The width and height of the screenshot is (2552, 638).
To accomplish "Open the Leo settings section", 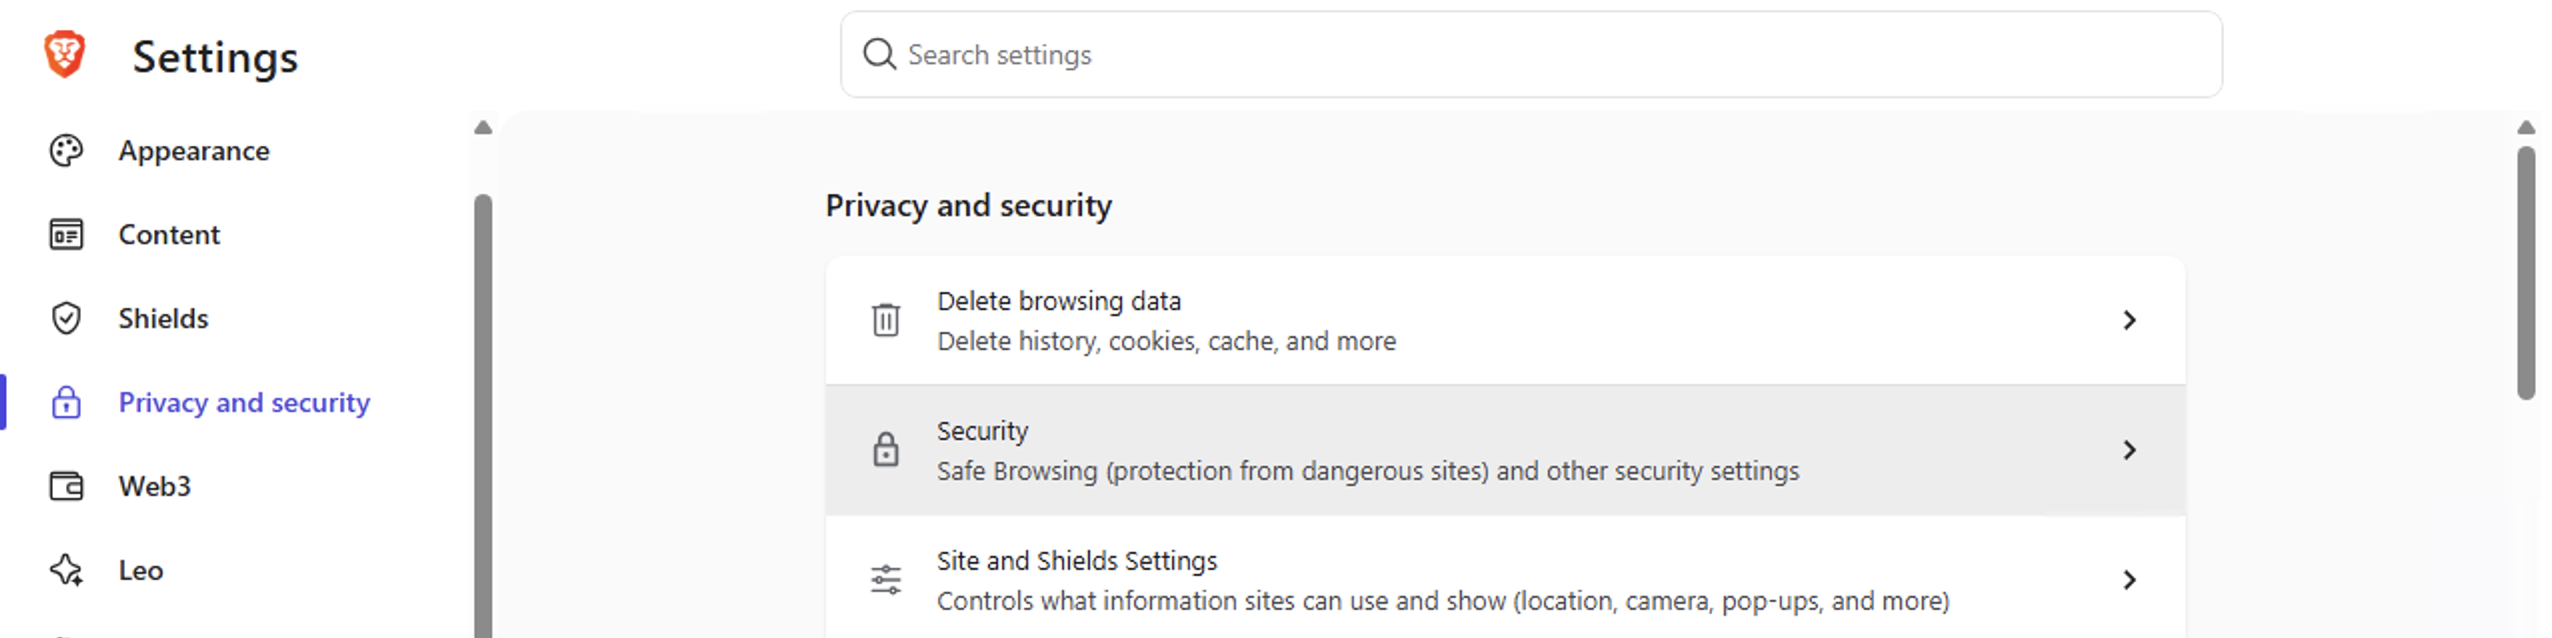I will (x=140, y=570).
